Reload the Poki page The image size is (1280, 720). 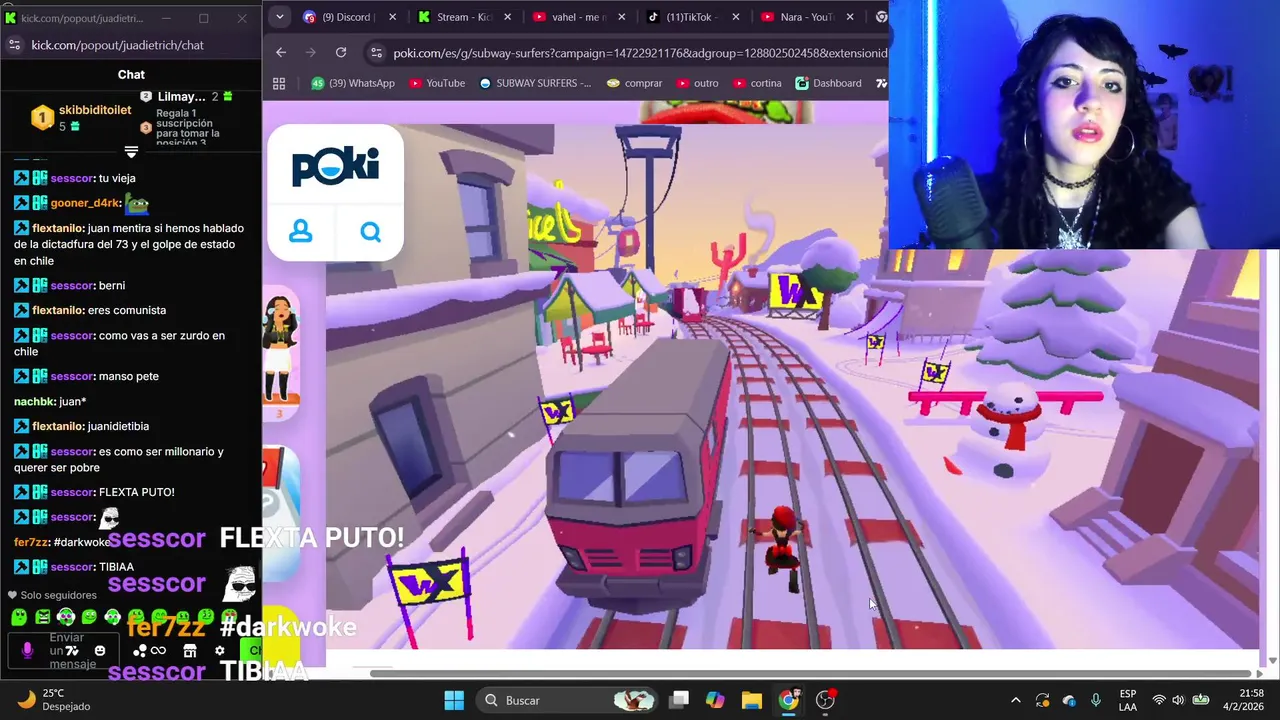click(341, 52)
